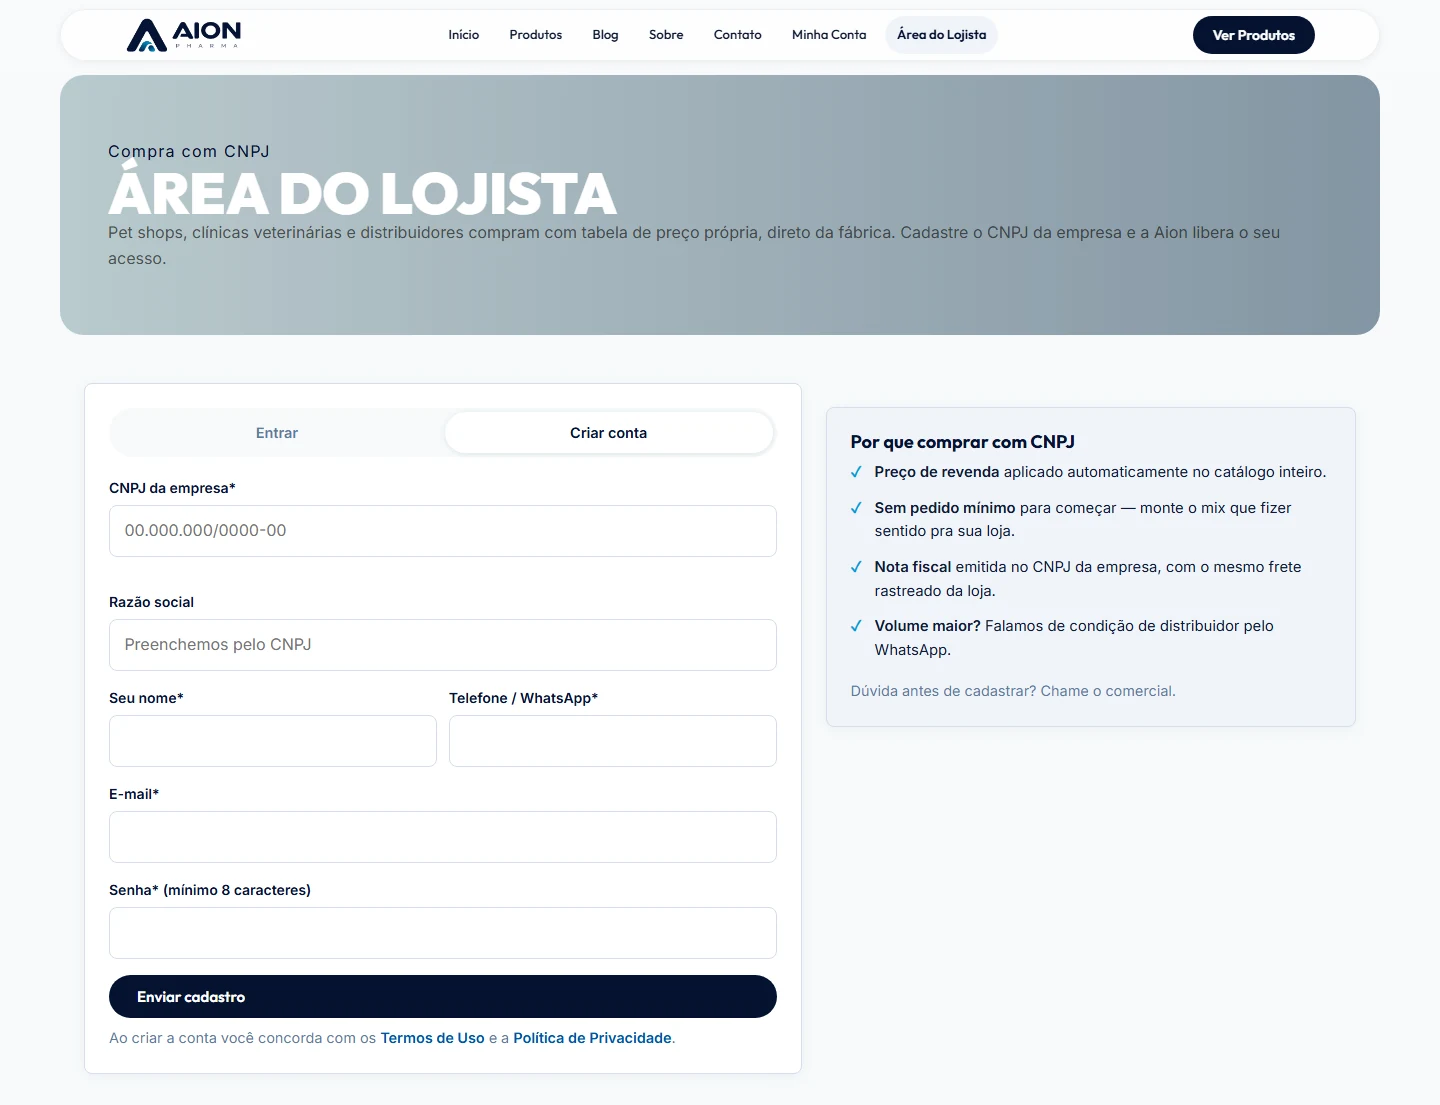Focus the CNPJ da empresa field
The width and height of the screenshot is (1440, 1105).
[443, 531]
